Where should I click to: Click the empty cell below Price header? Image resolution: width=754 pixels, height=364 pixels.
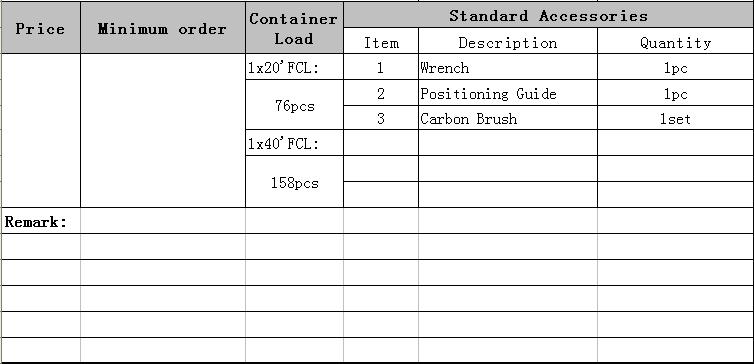[40, 130]
